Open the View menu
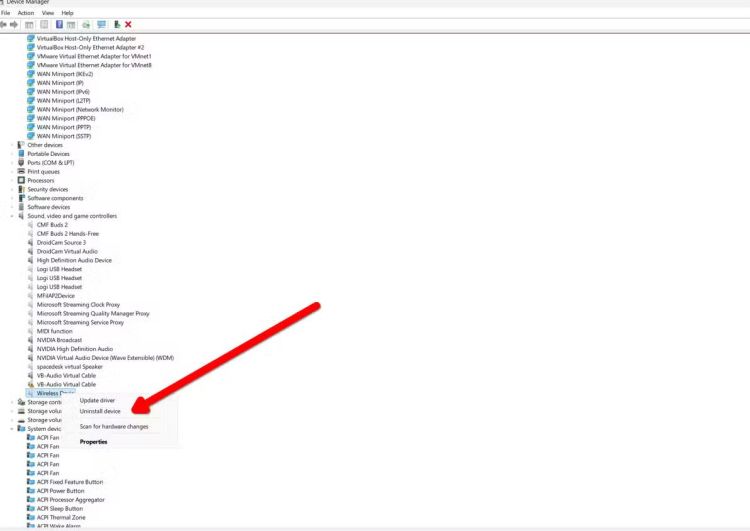Viewport: 750px width, 531px height. click(46, 13)
